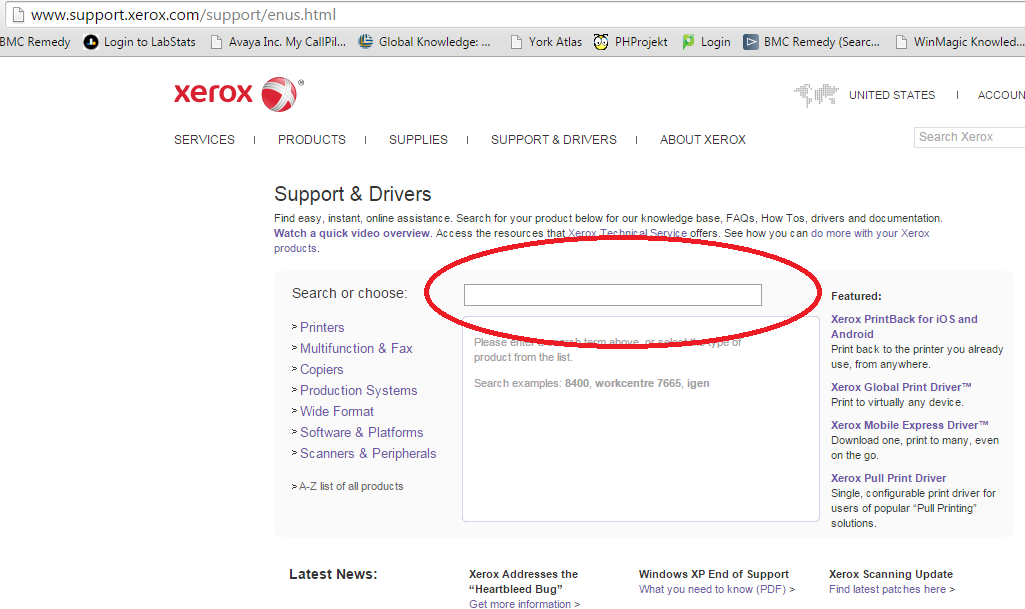Open the ABOUT XEROX menu
The height and width of the screenshot is (609, 1025).
point(703,140)
